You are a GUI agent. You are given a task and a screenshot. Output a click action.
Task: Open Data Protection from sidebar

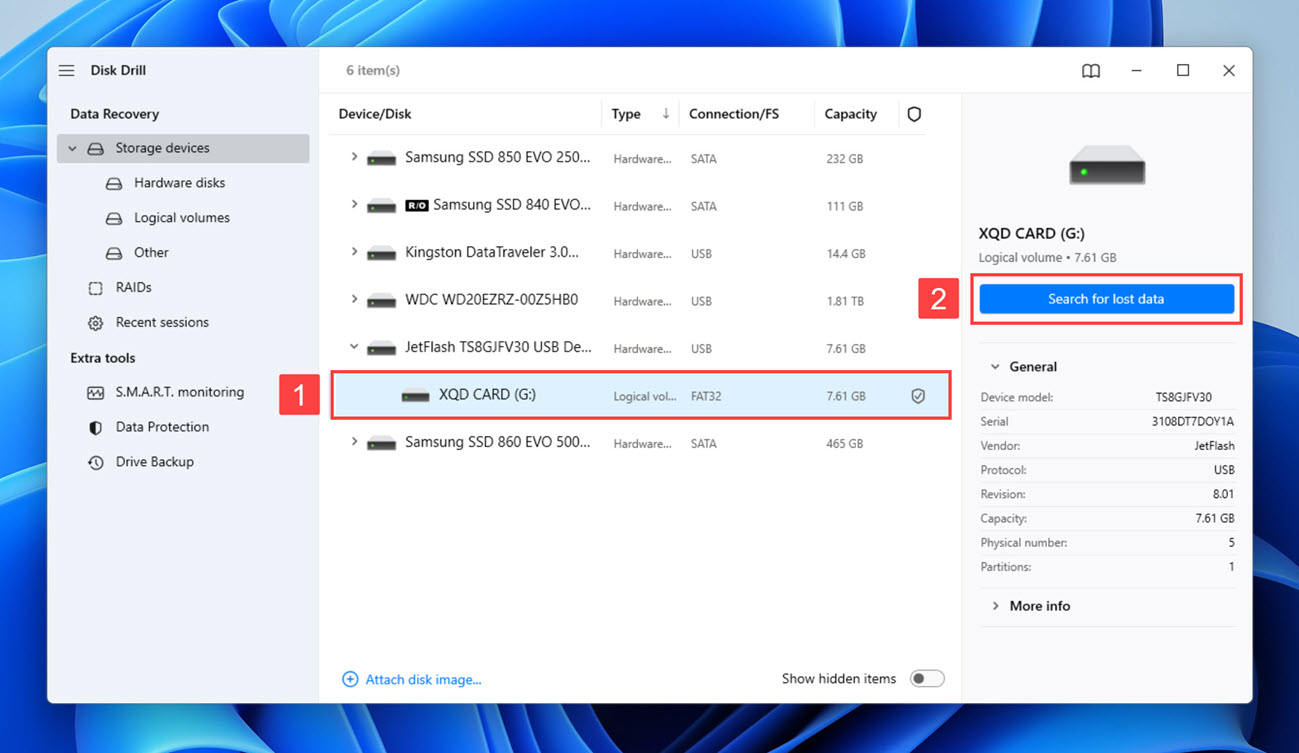pos(162,427)
